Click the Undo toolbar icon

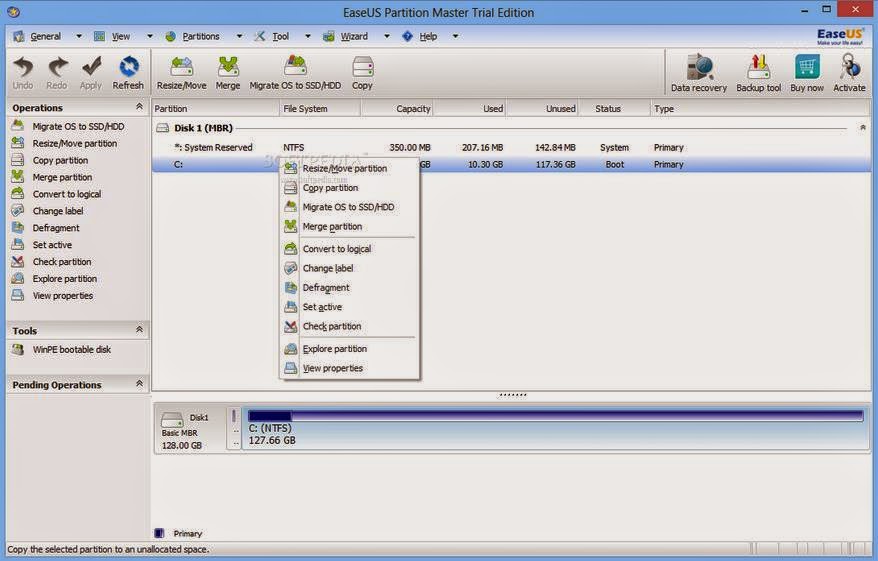pos(23,73)
